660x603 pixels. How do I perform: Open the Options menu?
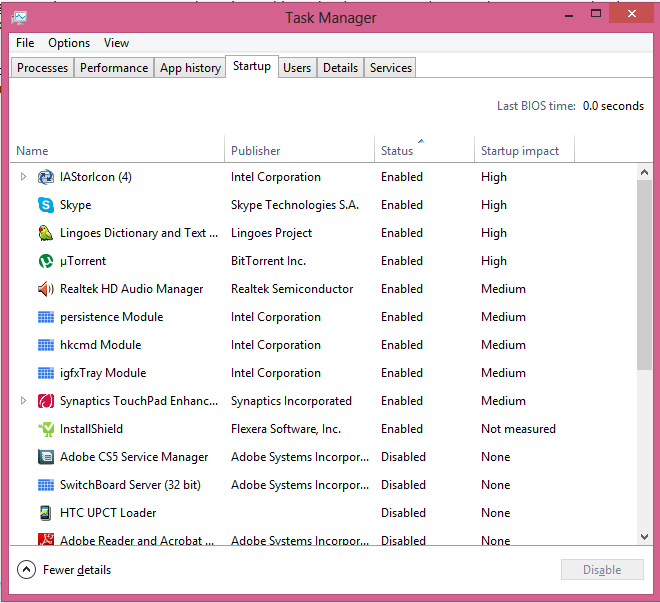coord(69,43)
